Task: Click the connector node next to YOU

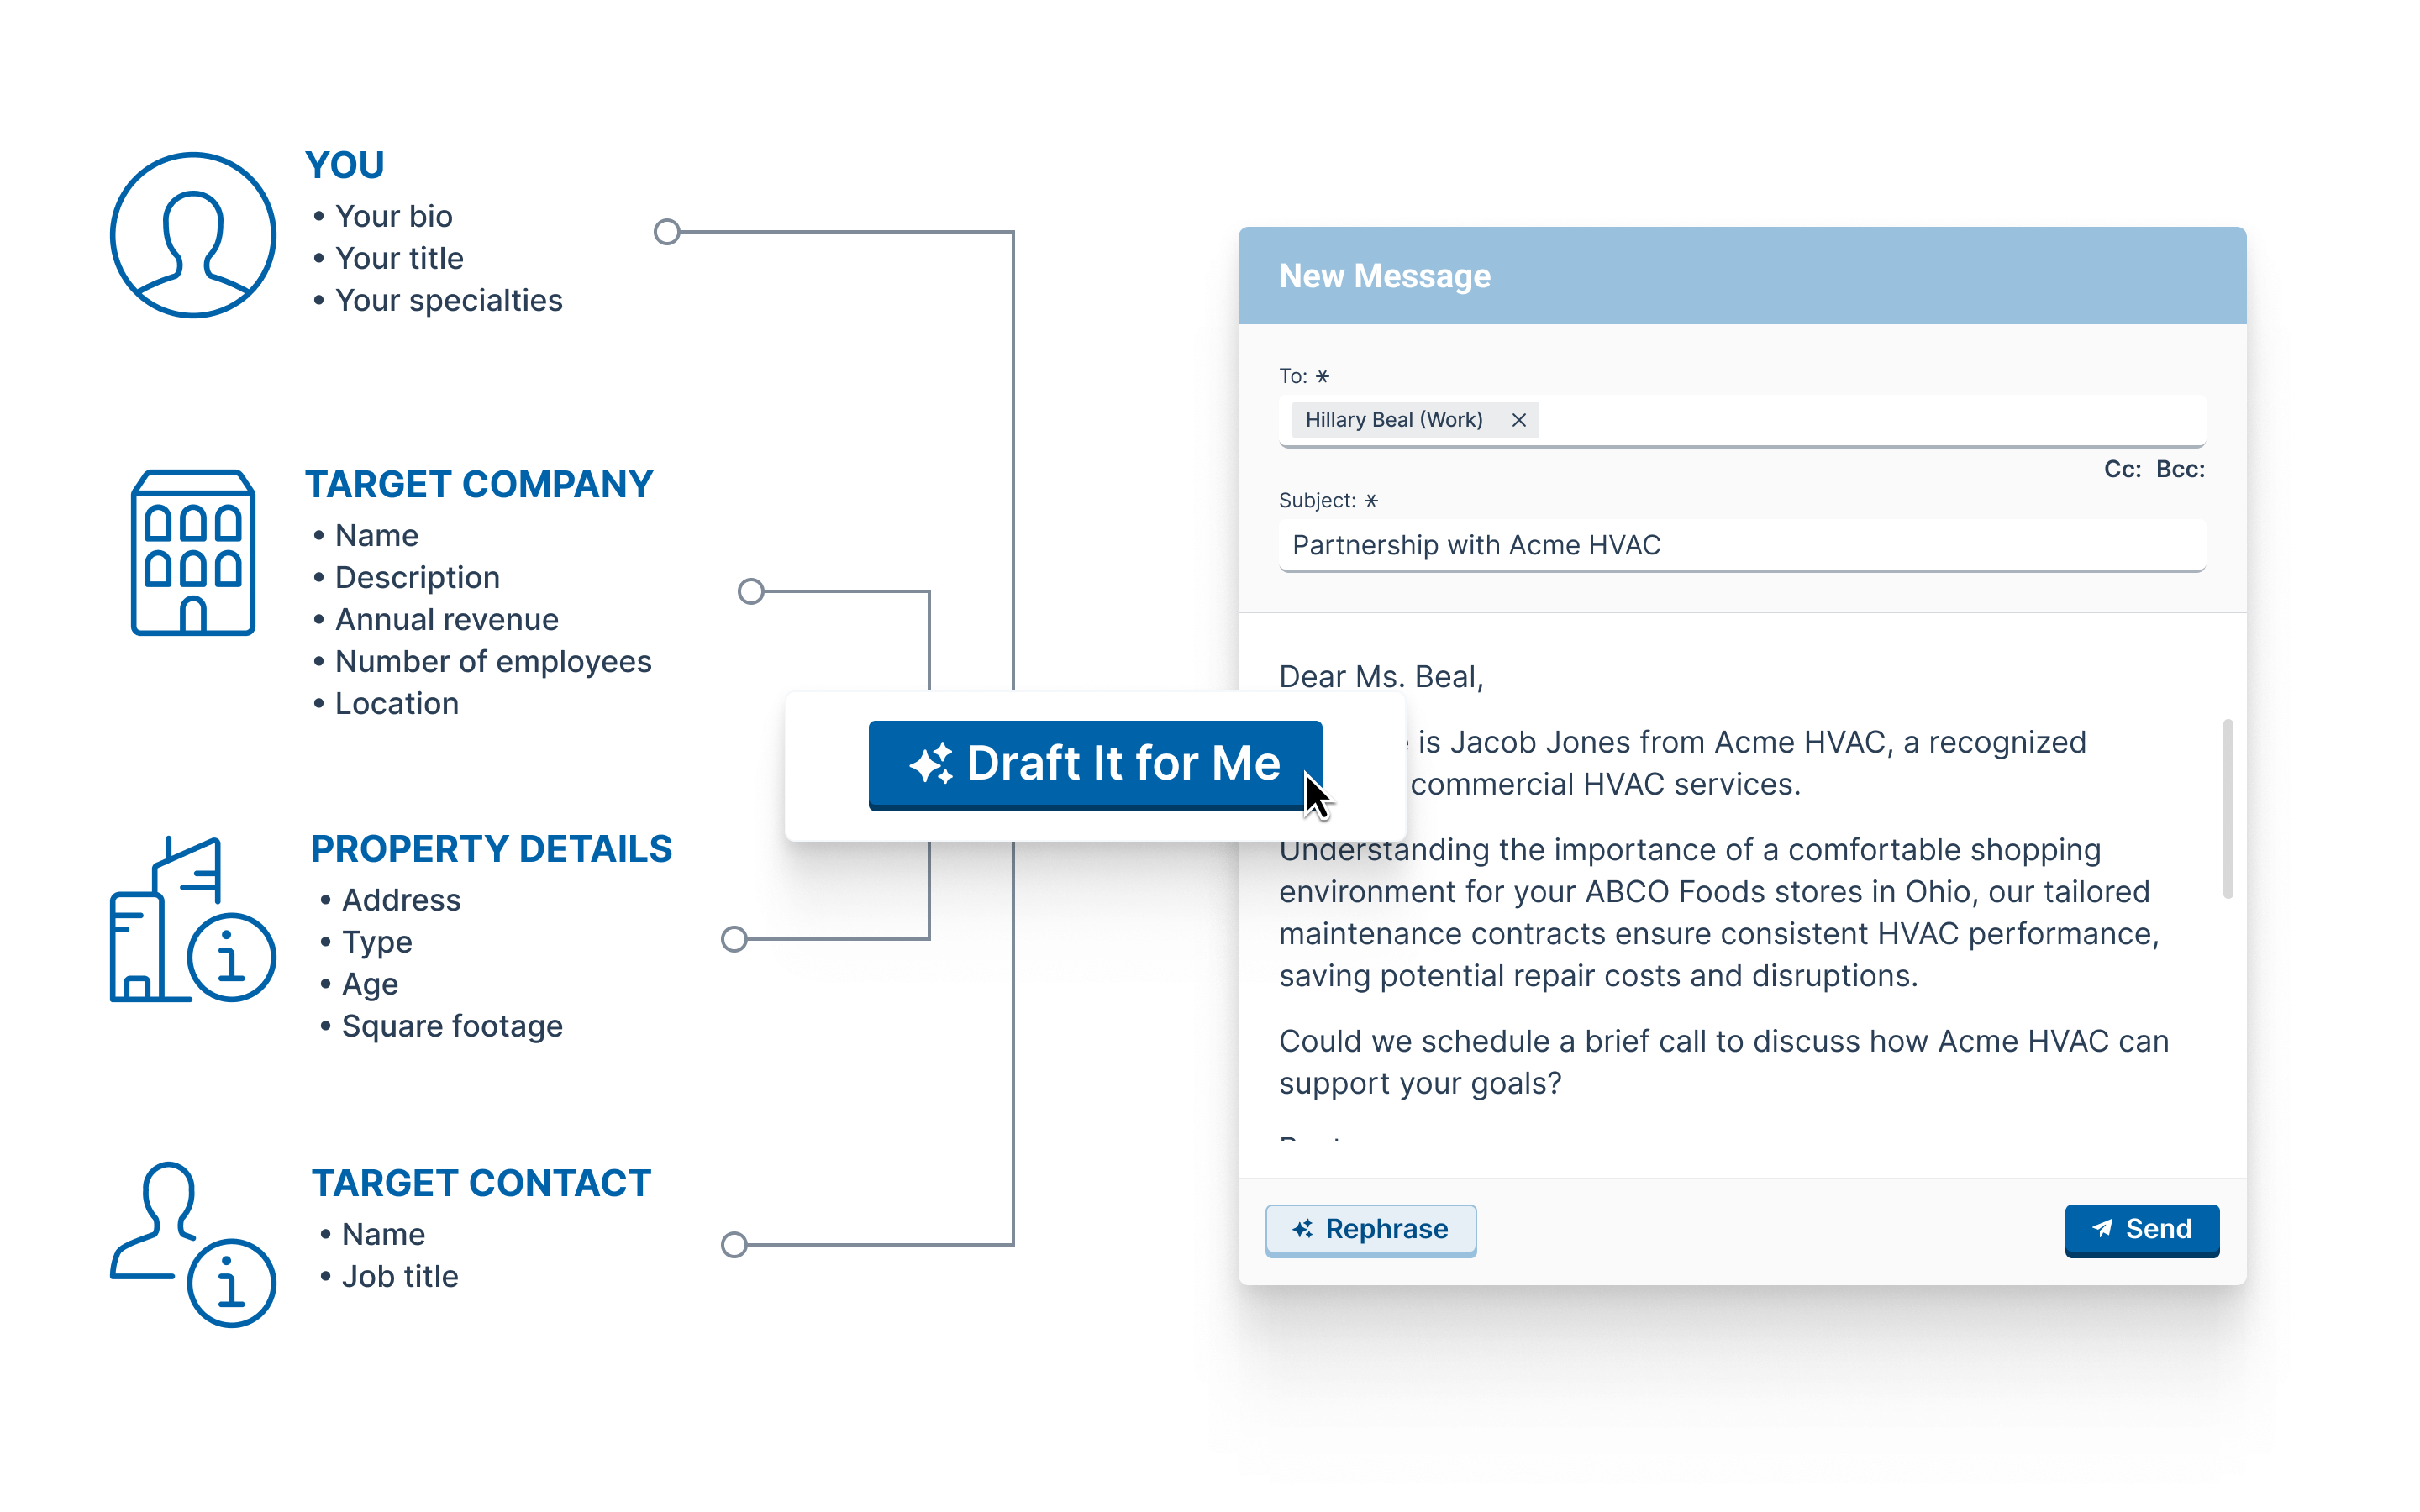Action: point(667,232)
